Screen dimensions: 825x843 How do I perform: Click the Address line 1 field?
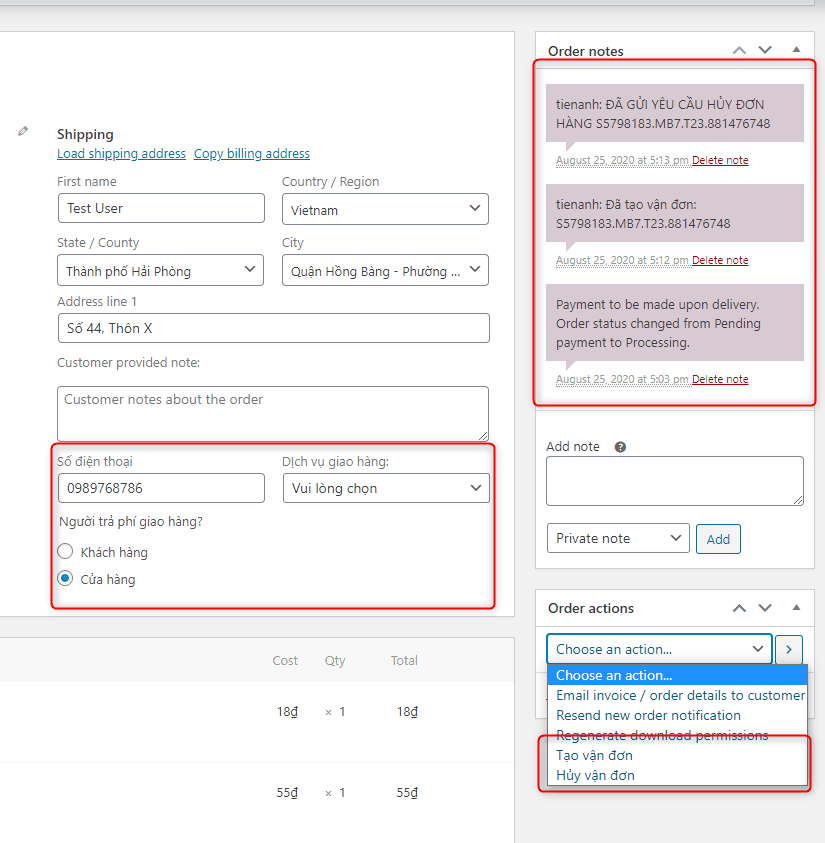click(274, 328)
